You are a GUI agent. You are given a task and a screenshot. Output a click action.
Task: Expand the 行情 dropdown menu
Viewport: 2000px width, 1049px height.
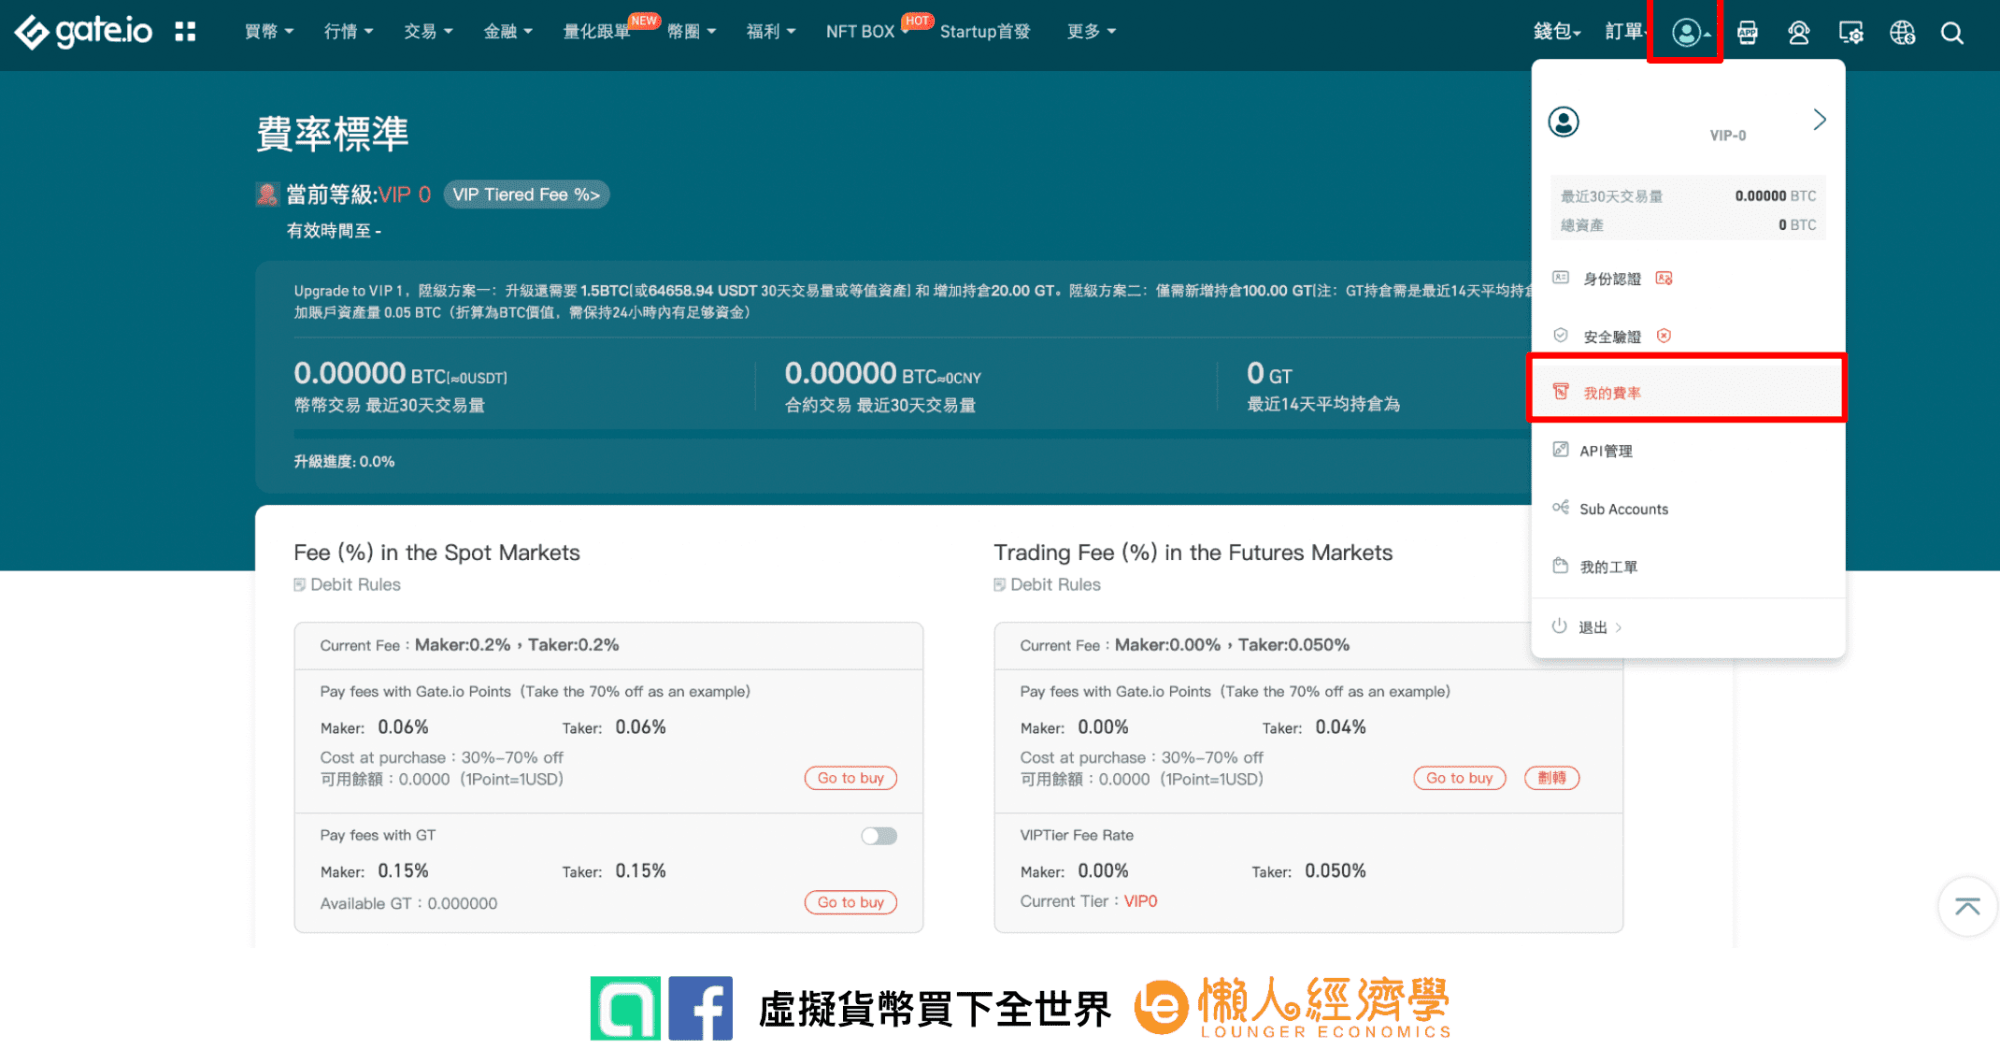tap(348, 32)
